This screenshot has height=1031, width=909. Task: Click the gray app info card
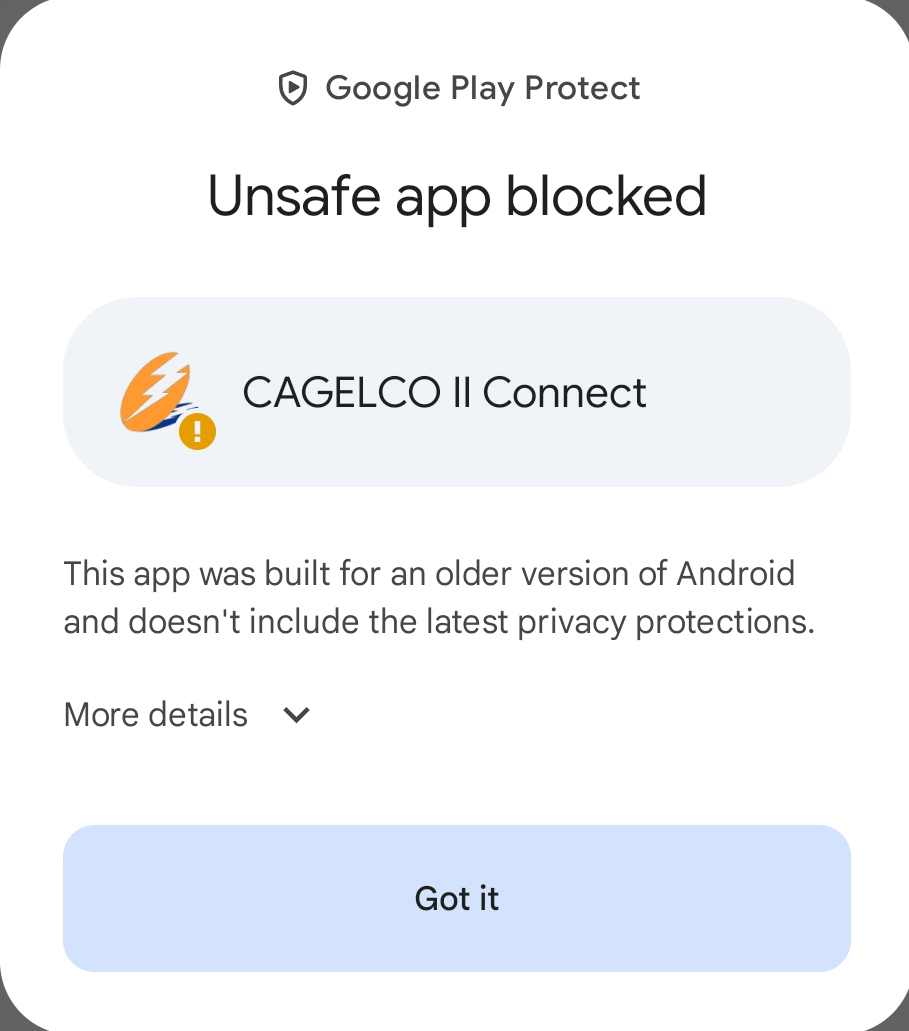456,390
